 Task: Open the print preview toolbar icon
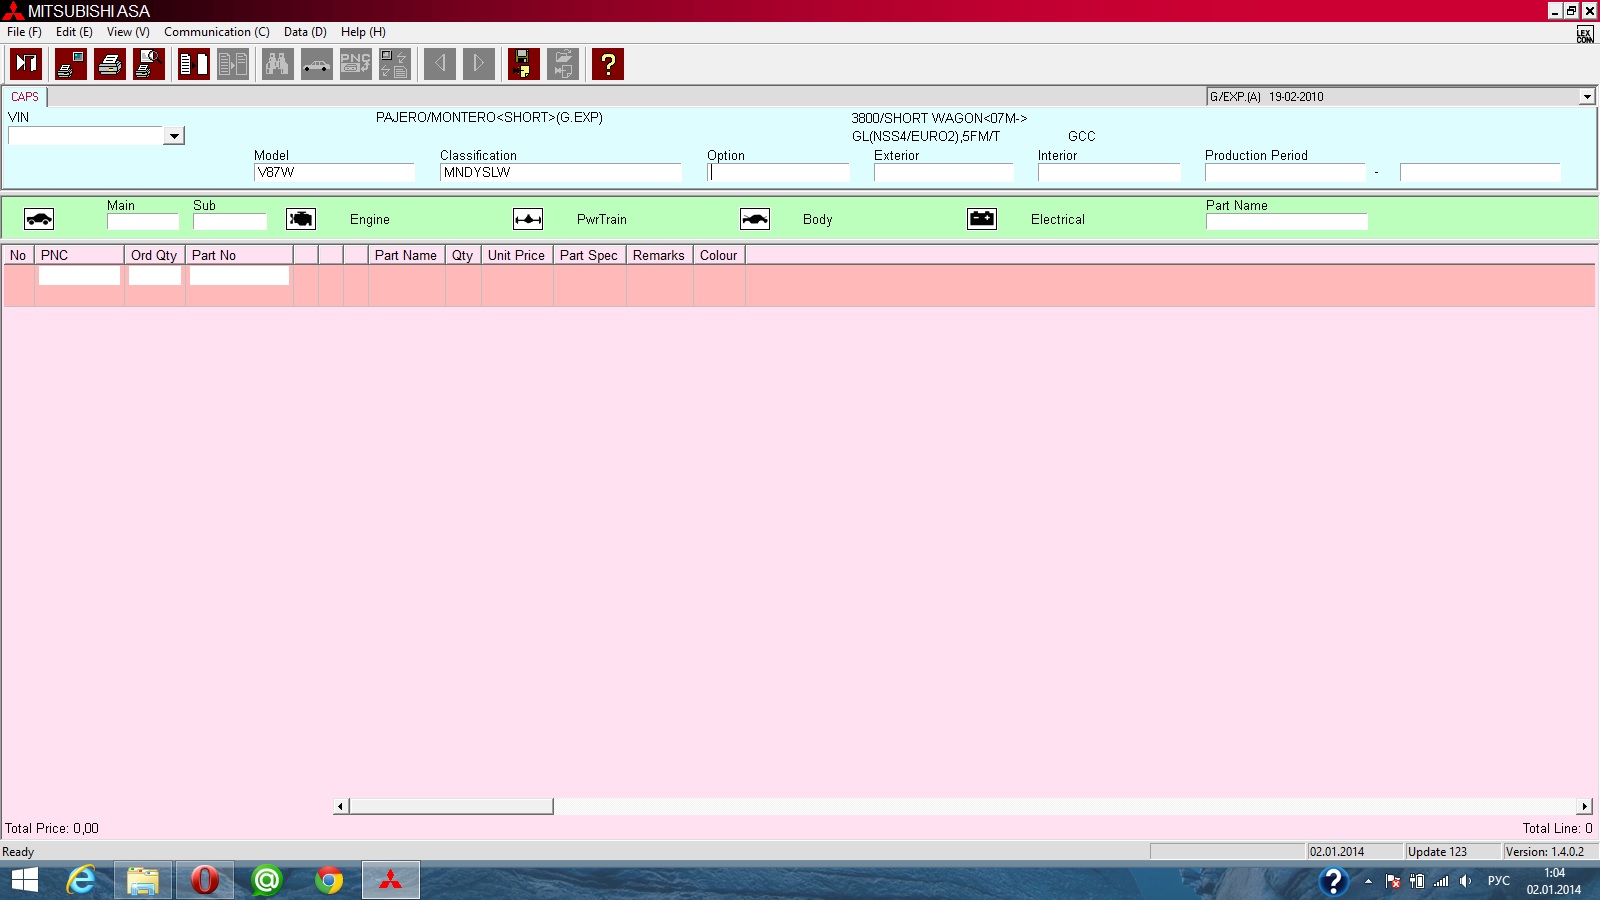(x=149, y=64)
